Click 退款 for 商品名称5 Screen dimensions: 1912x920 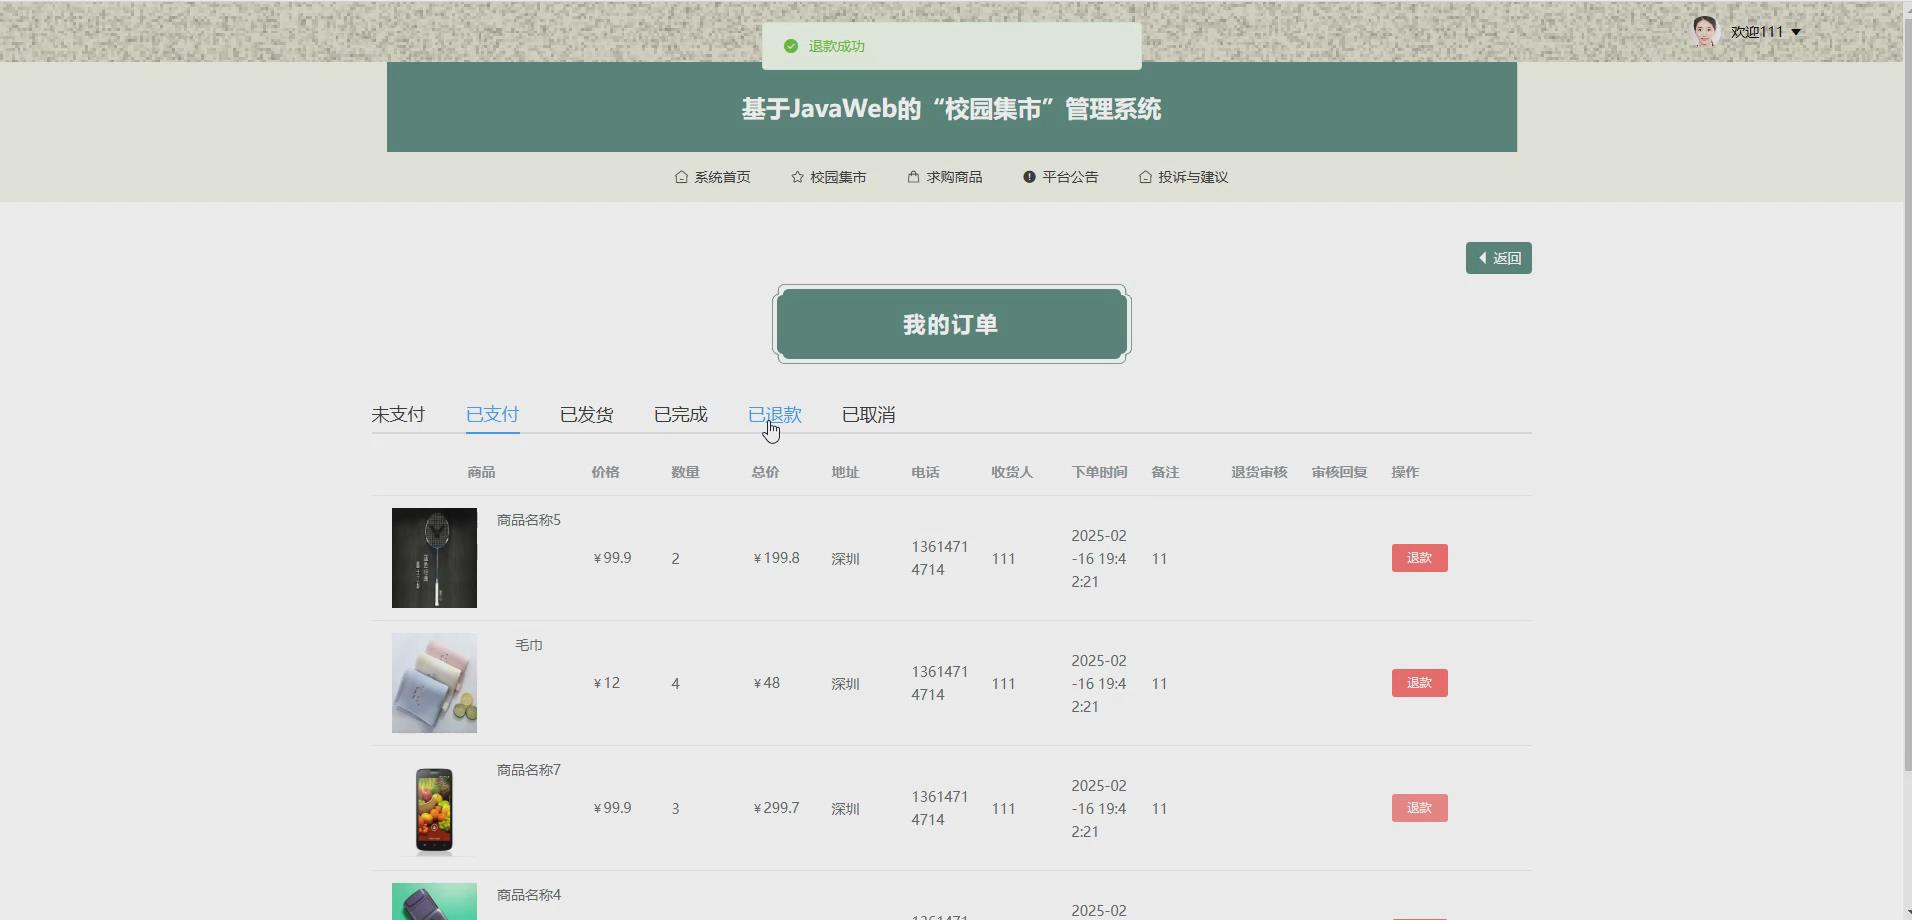[1418, 557]
